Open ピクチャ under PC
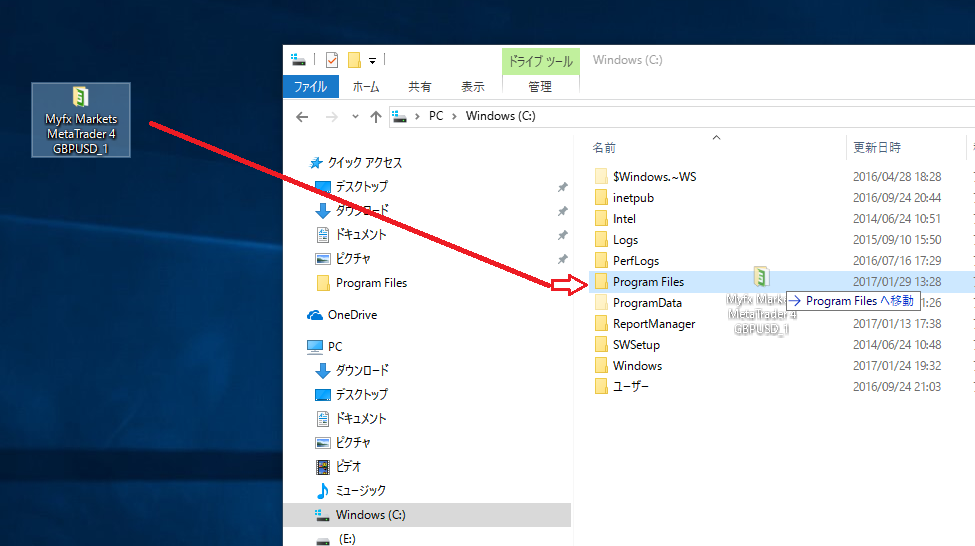This screenshot has width=975, height=546. (x=353, y=443)
